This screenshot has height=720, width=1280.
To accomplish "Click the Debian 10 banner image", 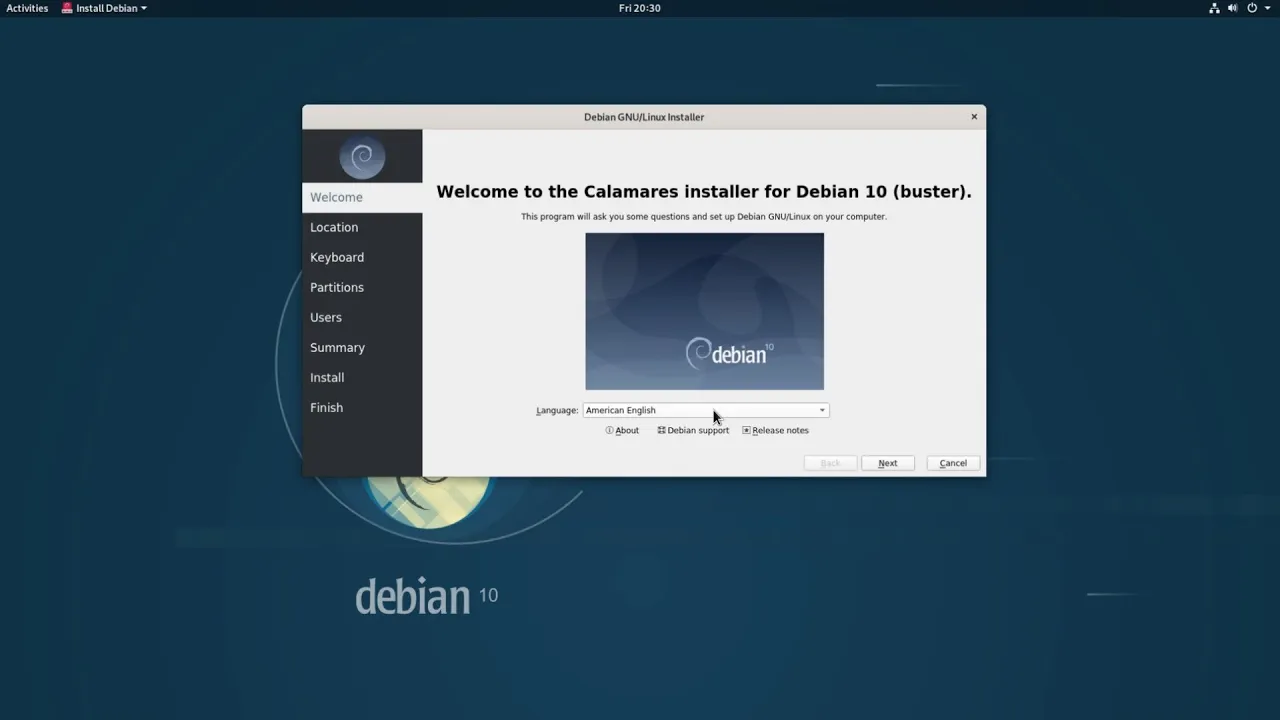I will [705, 311].
